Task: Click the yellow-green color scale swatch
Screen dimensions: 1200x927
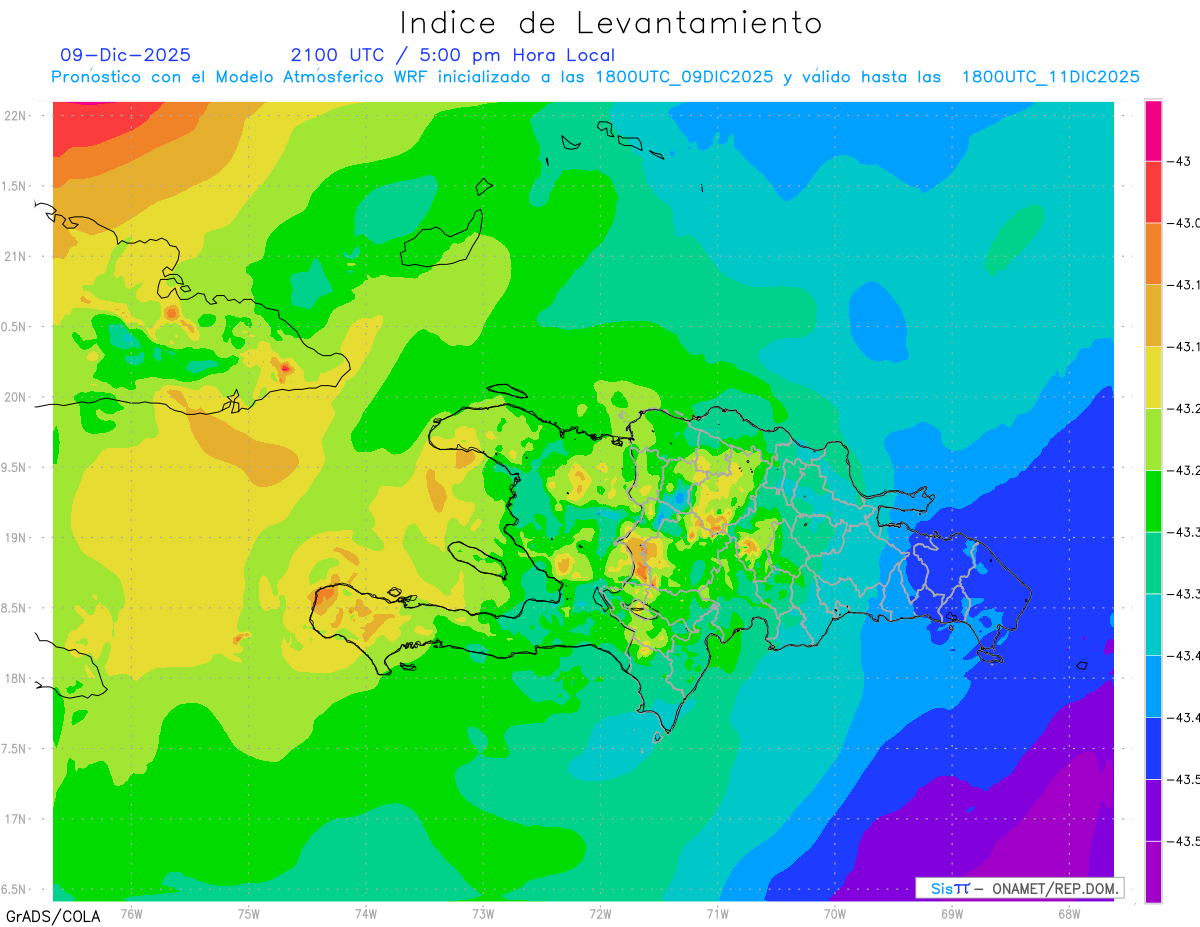Action: 1153,439
